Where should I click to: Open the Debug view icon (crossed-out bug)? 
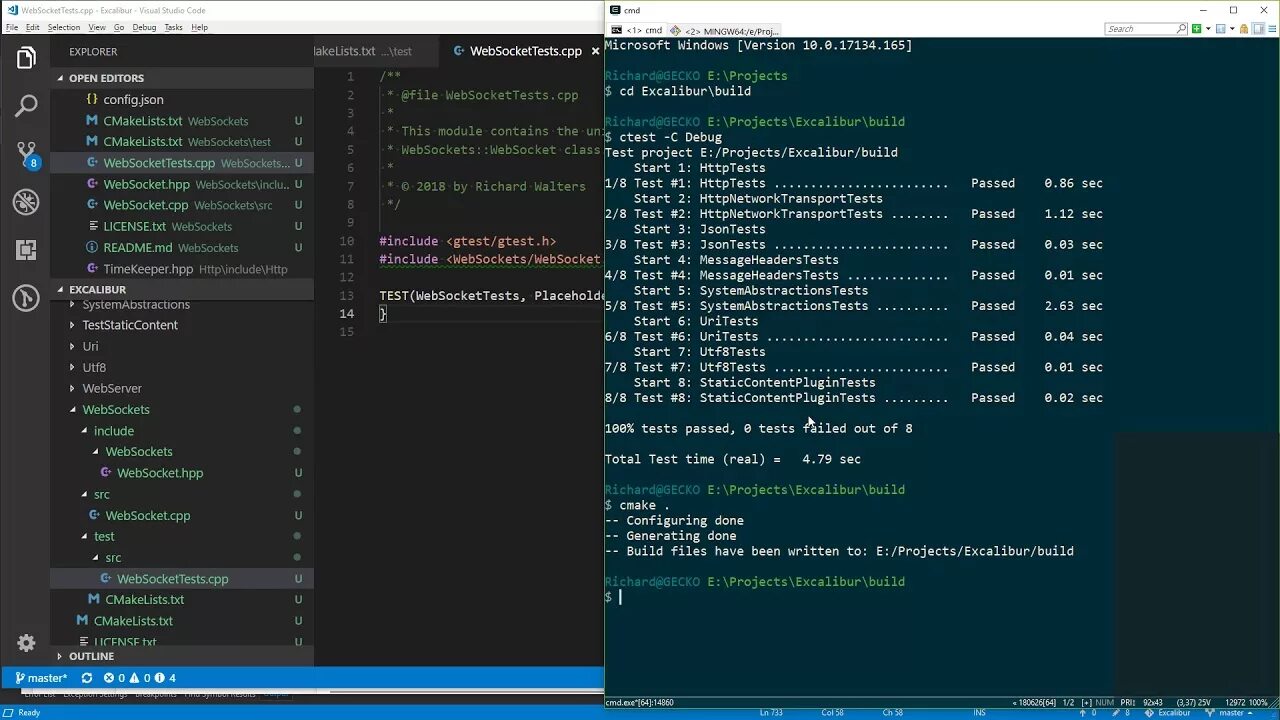pos(26,202)
